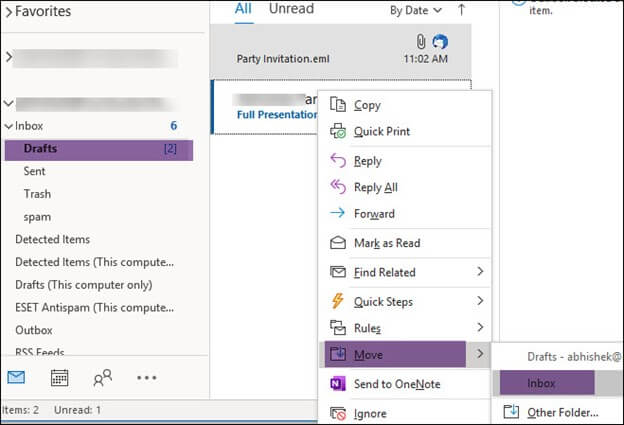This screenshot has width=624, height=425.
Task: Open the Drafts folder
Action: [x=99, y=149]
